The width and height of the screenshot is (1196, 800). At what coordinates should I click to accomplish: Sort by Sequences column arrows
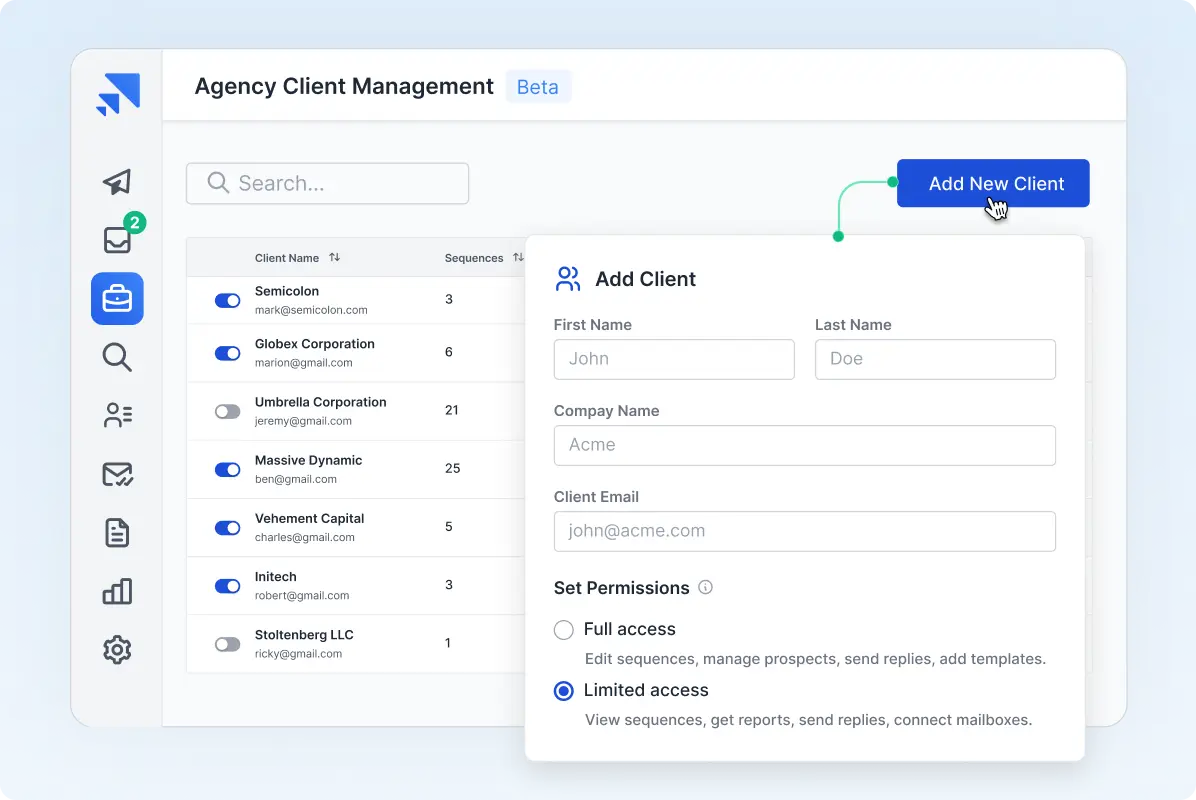pos(518,258)
